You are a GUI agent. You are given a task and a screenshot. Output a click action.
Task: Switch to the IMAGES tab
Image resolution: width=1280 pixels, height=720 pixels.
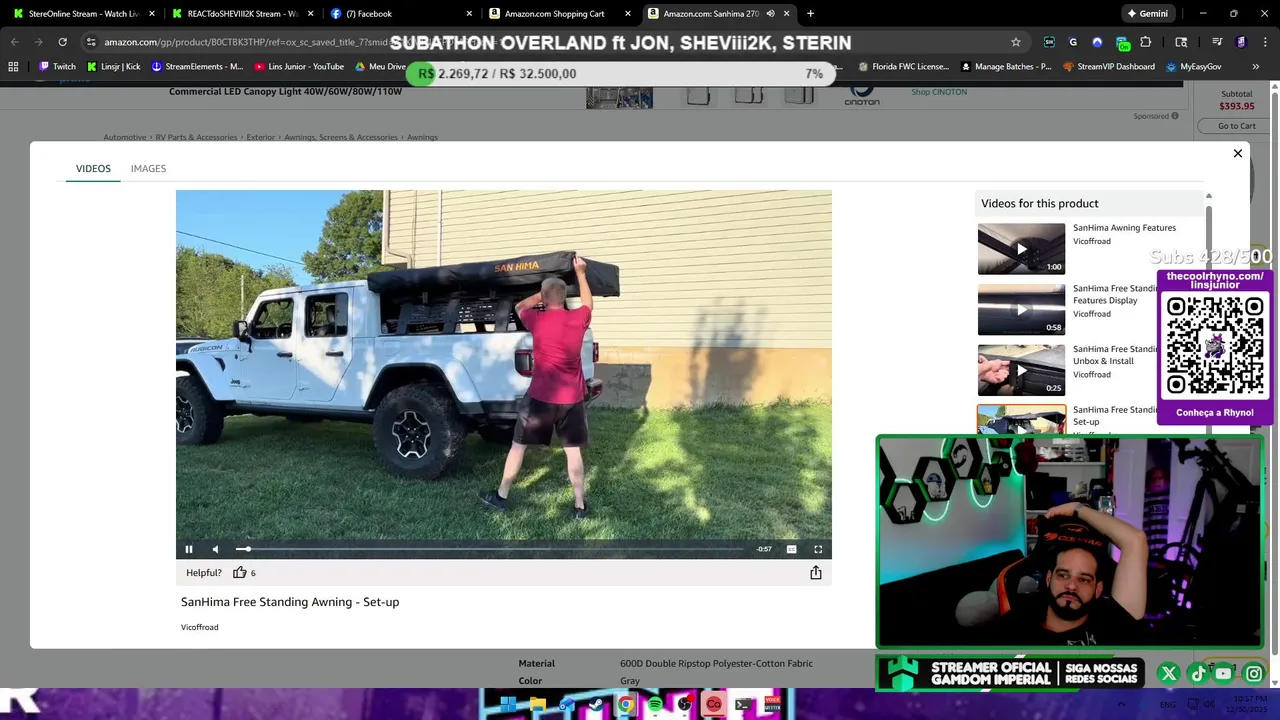click(148, 169)
